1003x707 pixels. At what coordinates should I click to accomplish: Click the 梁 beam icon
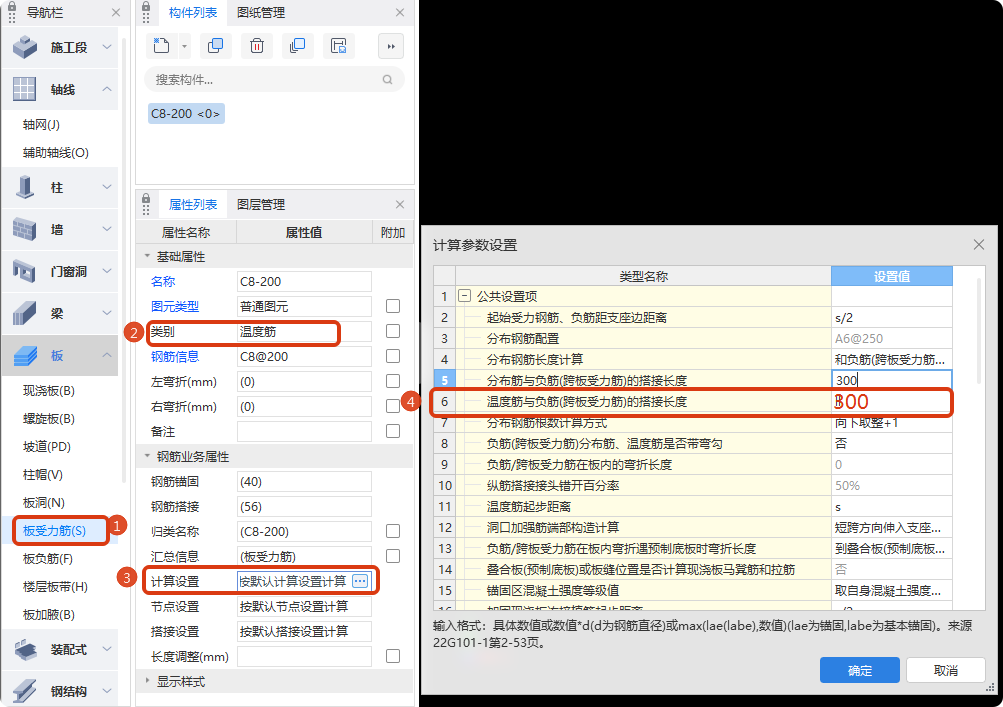(x=24, y=314)
